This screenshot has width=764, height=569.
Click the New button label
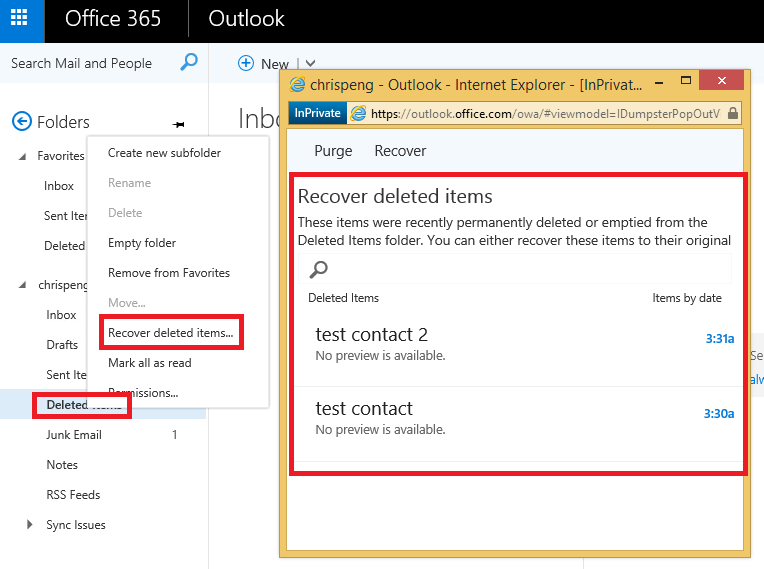pos(275,64)
